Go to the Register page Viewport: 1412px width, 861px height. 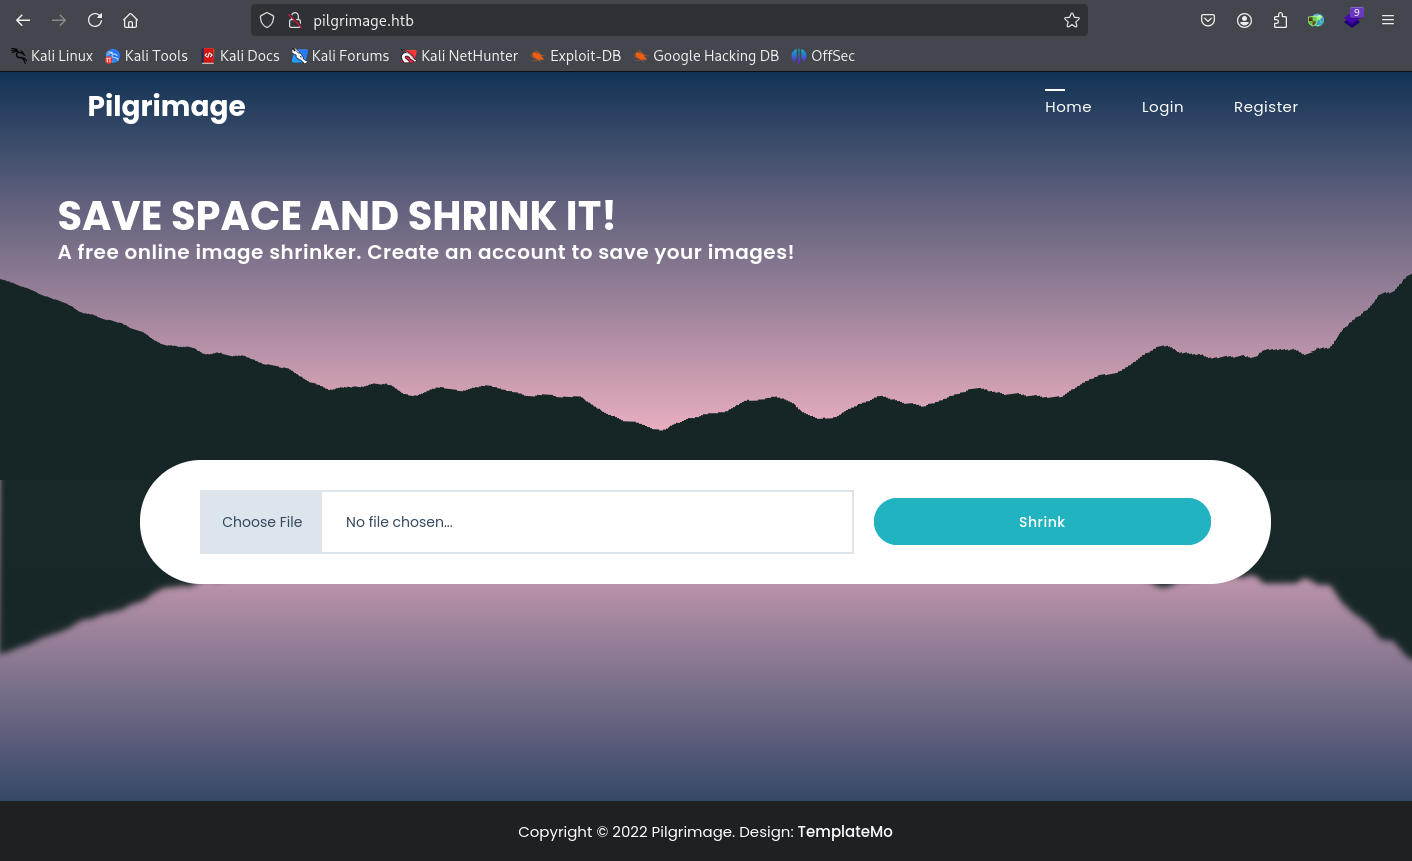(1265, 107)
